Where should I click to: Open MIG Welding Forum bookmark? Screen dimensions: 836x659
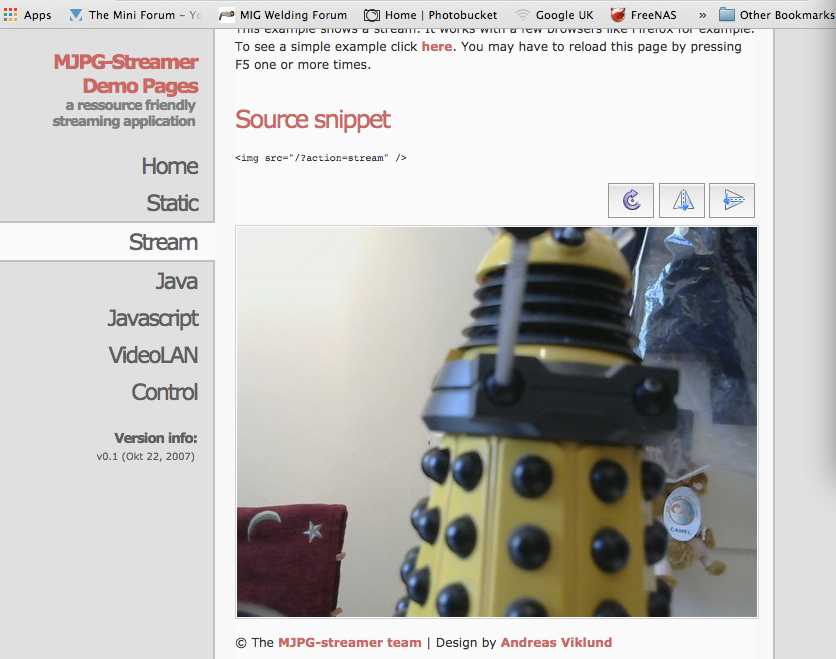point(283,15)
